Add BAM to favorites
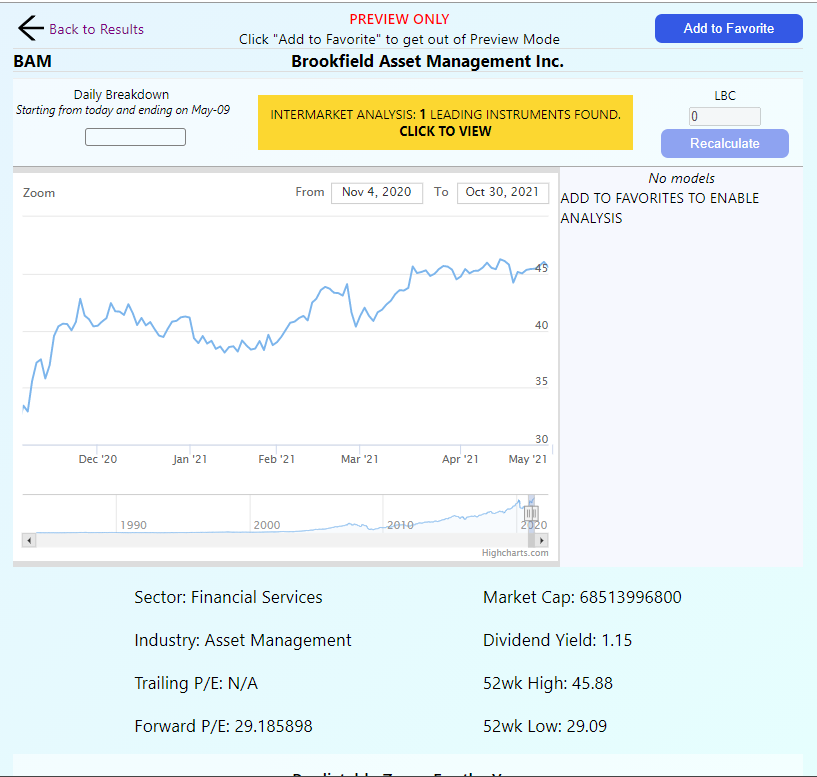Image resolution: width=817 pixels, height=777 pixels. (728, 29)
